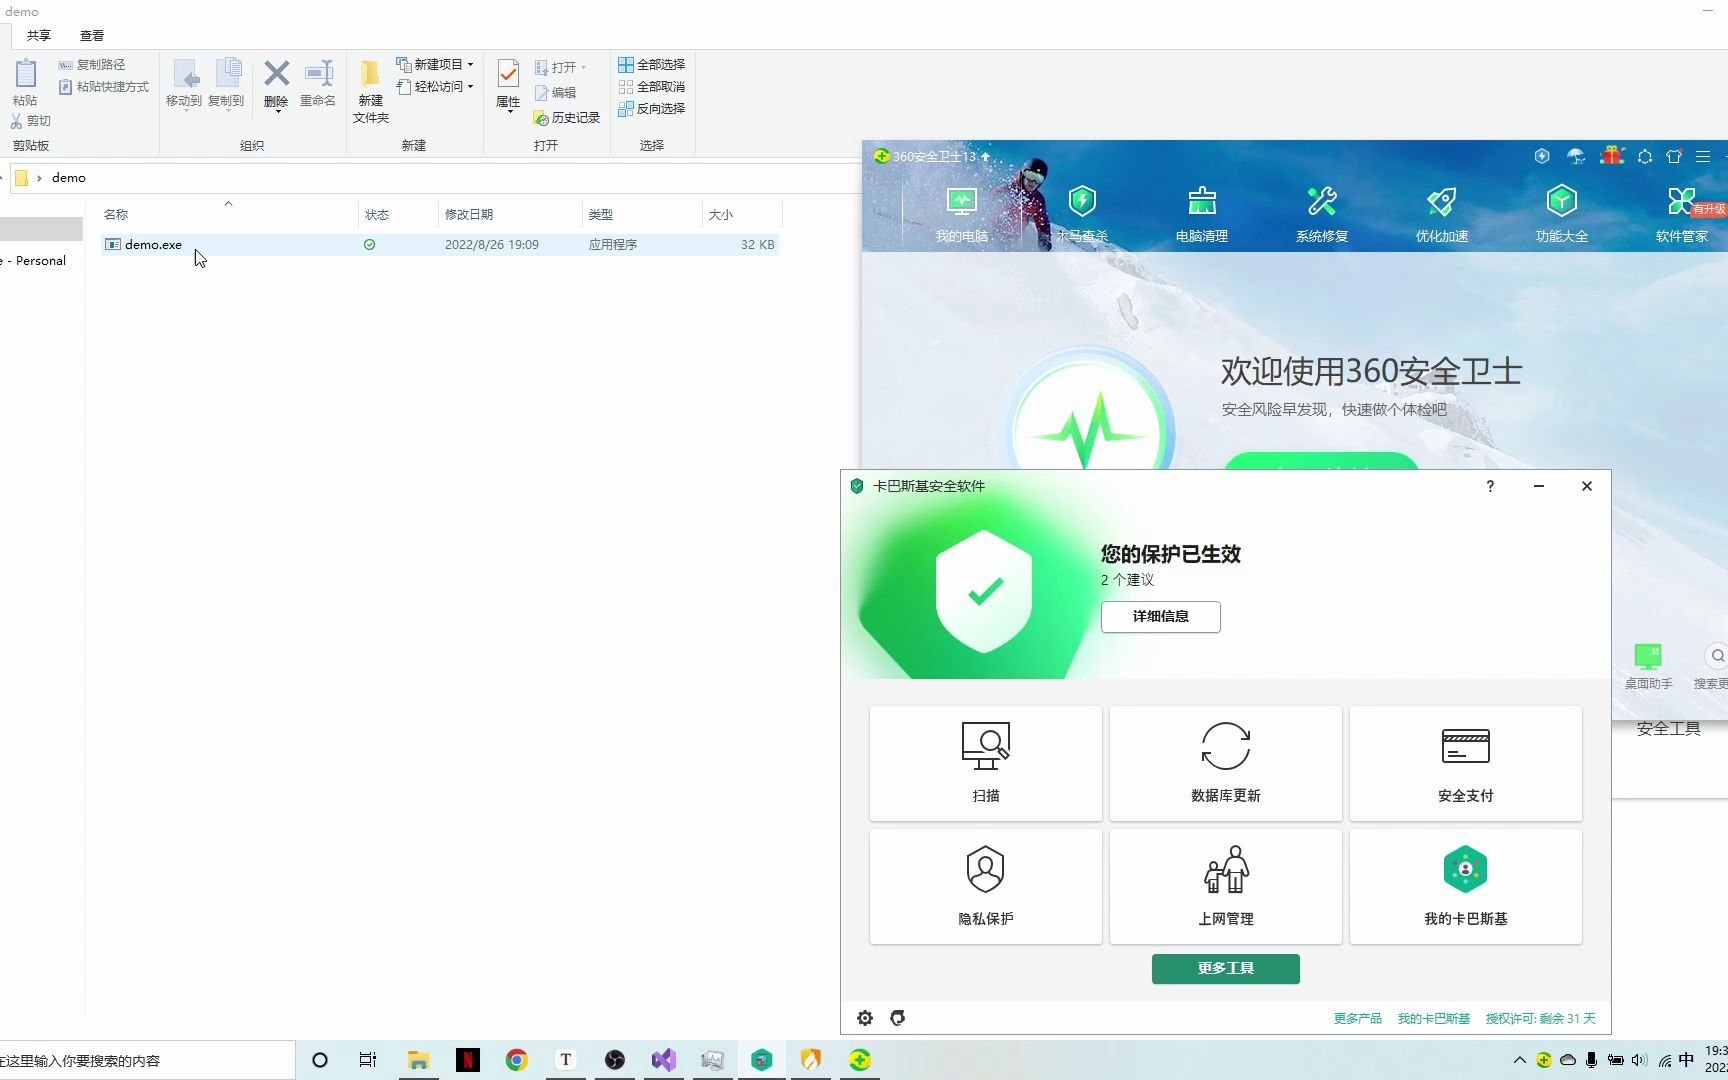Click 编辑 edit in ribbon
Image resolution: width=1728 pixels, height=1080 pixels.
(555, 93)
